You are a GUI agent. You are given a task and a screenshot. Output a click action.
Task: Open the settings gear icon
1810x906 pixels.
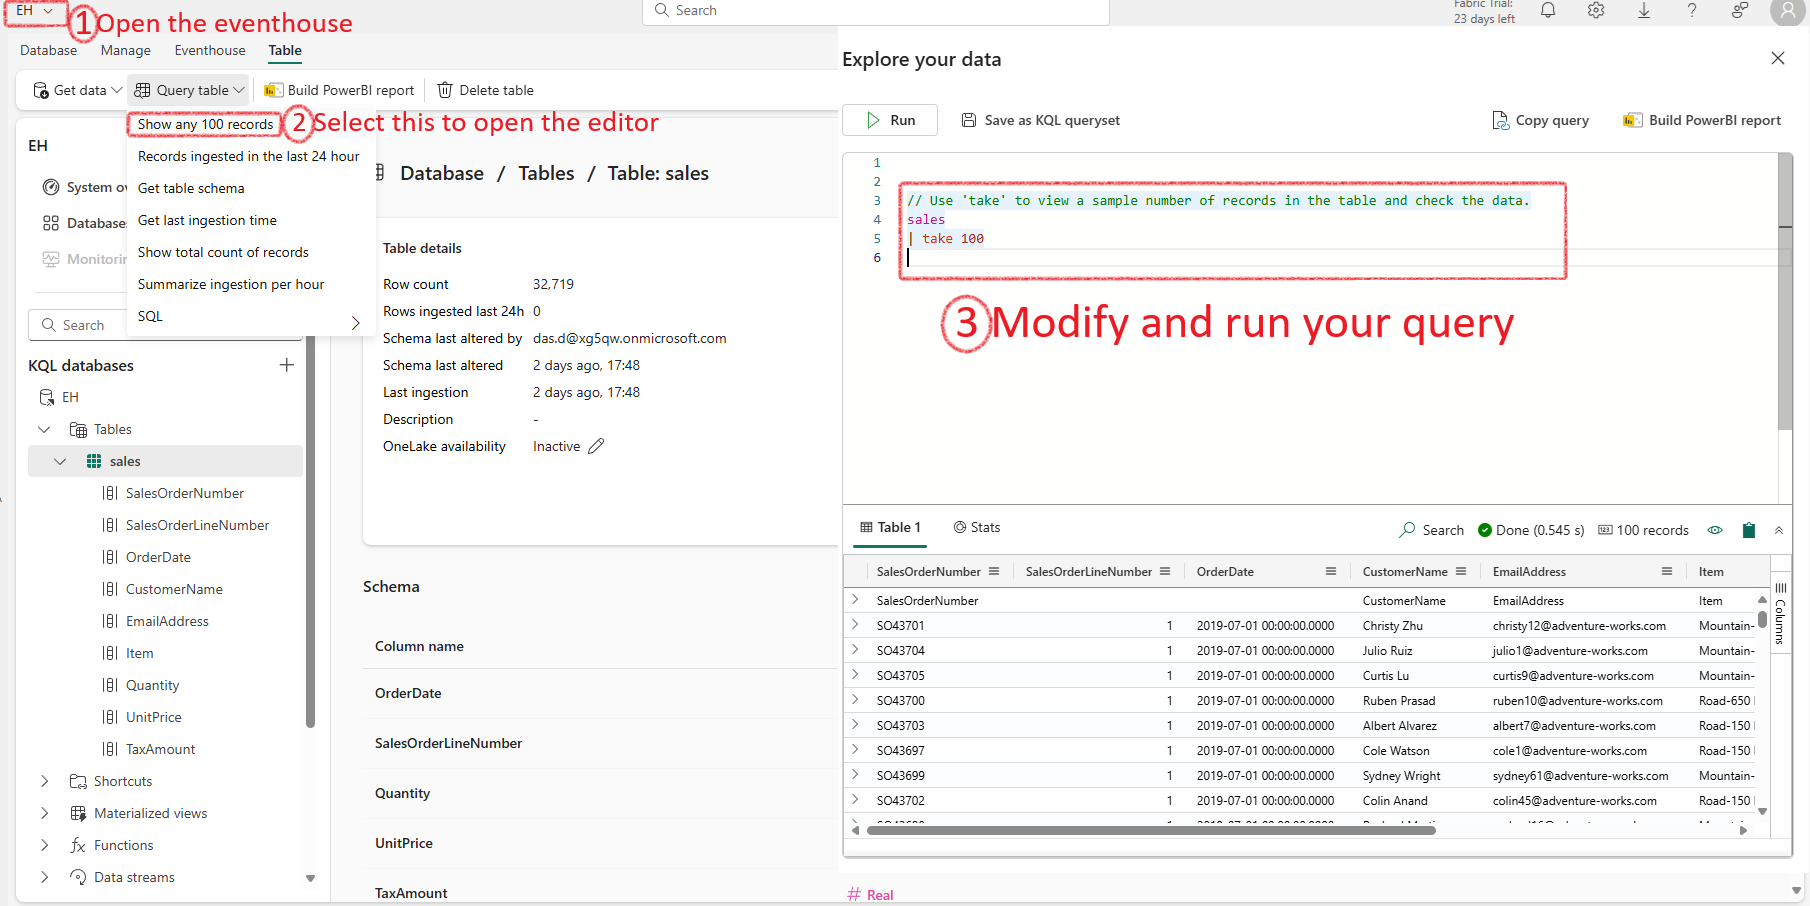click(x=1596, y=10)
